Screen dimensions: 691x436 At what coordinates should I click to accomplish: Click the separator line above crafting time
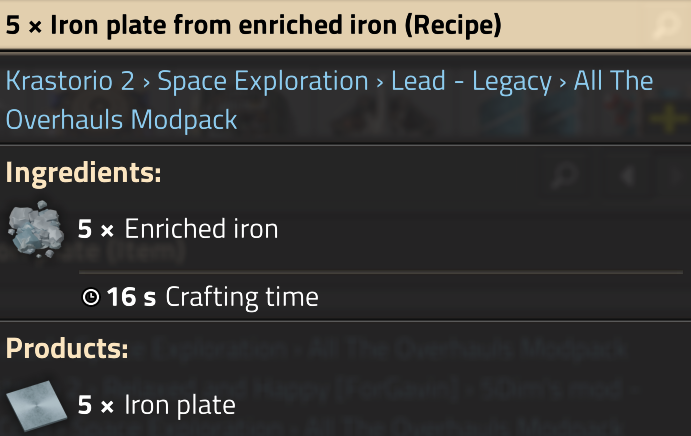click(380, 271)
